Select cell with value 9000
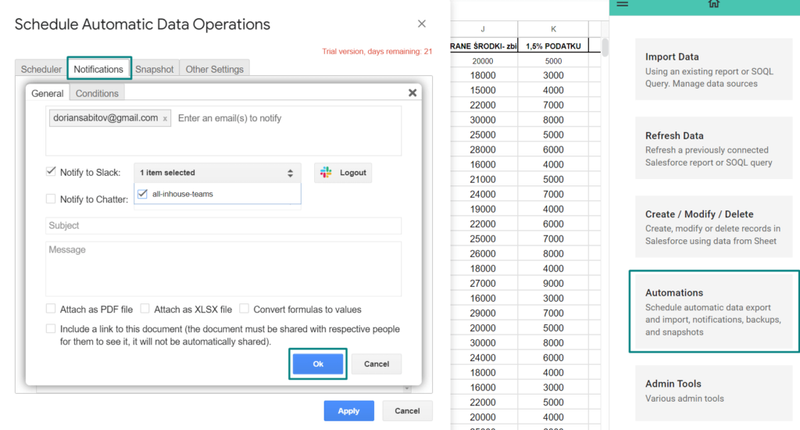This screenshot has height=430, width=800. coord(553,284)
